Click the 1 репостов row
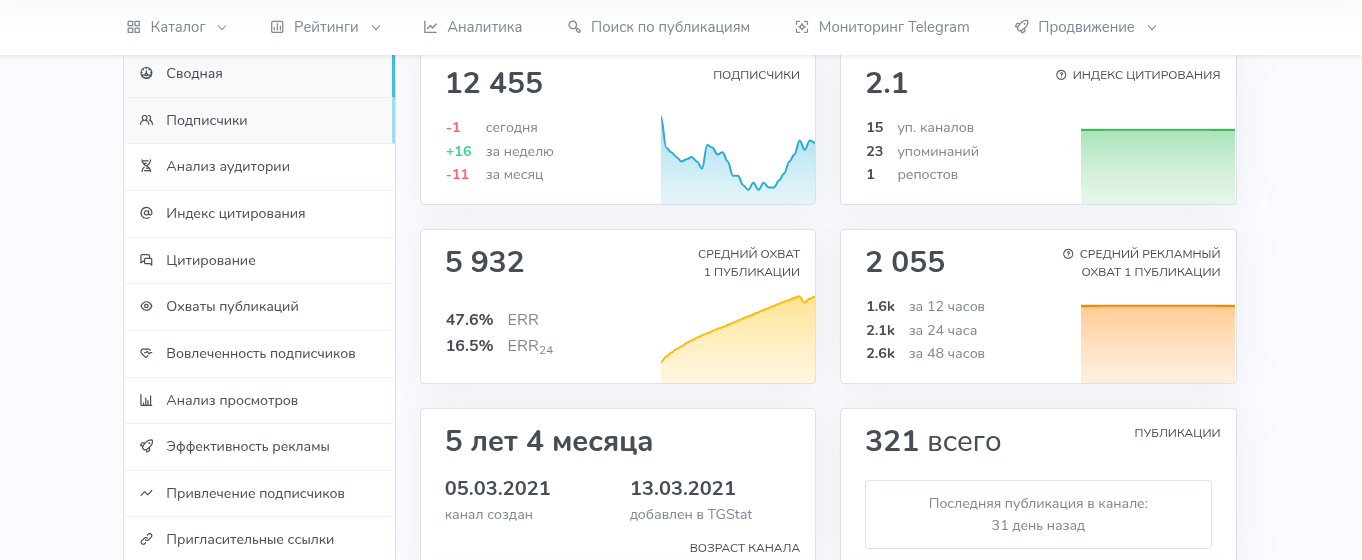The height and width of the screenshot is (560, 1362). coord(912,174)
